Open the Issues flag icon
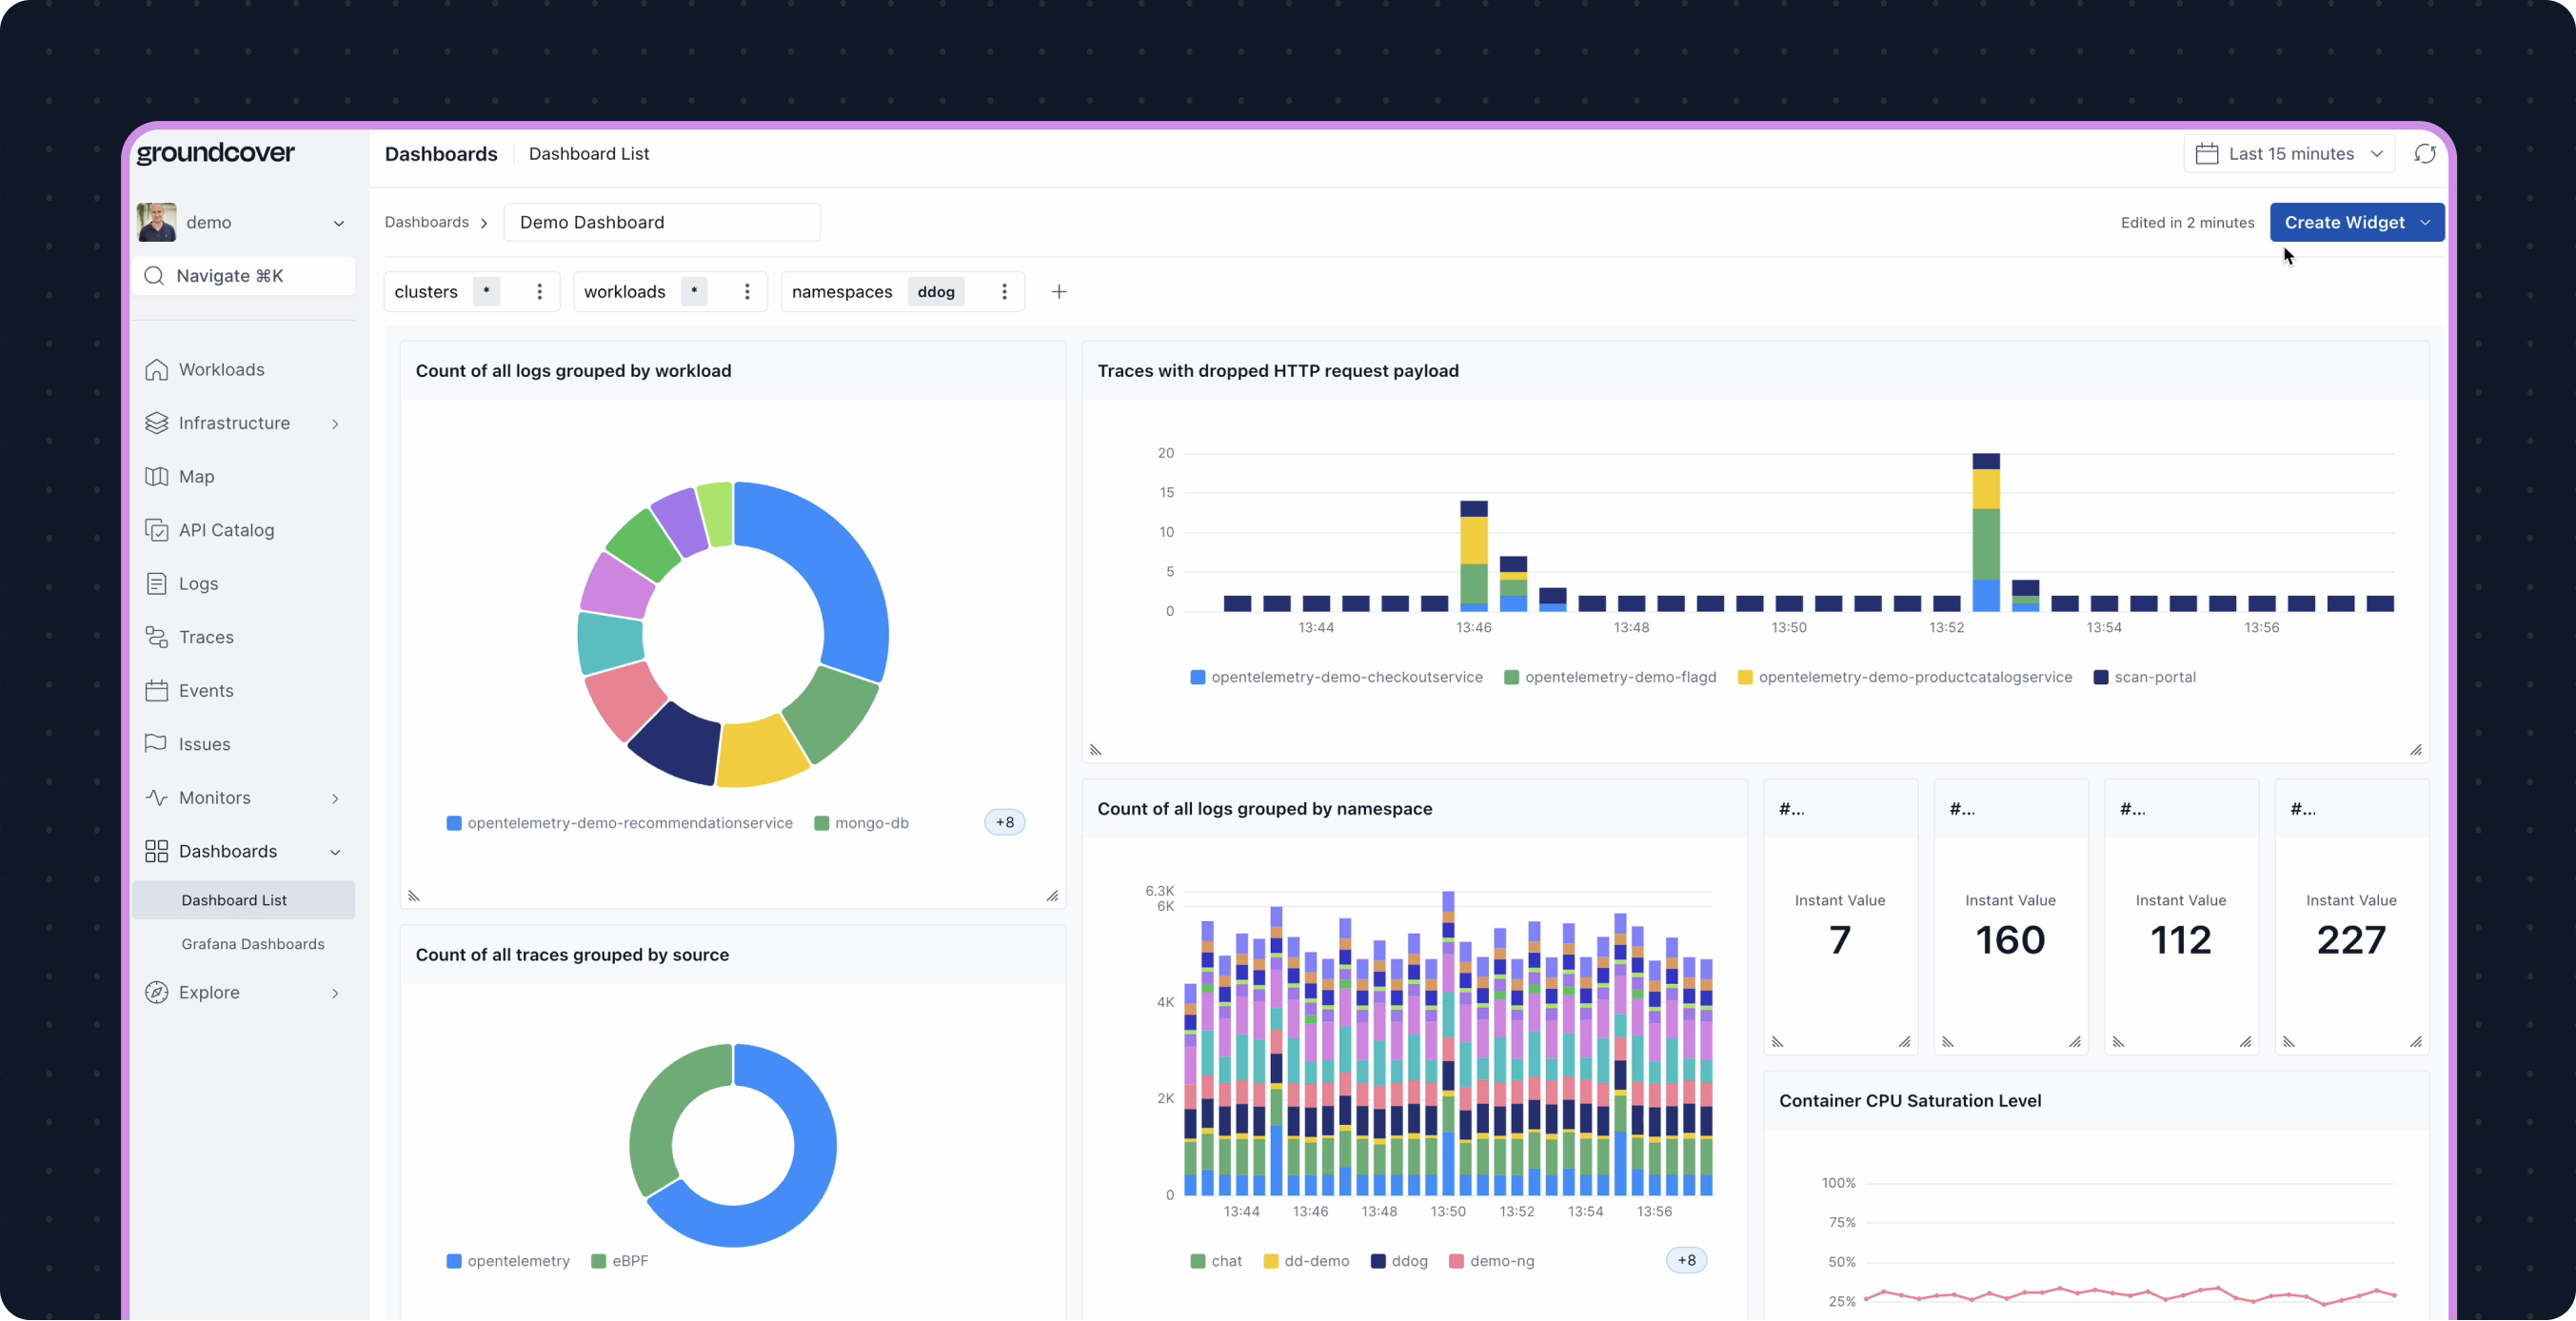 click(x=156, y=744)
